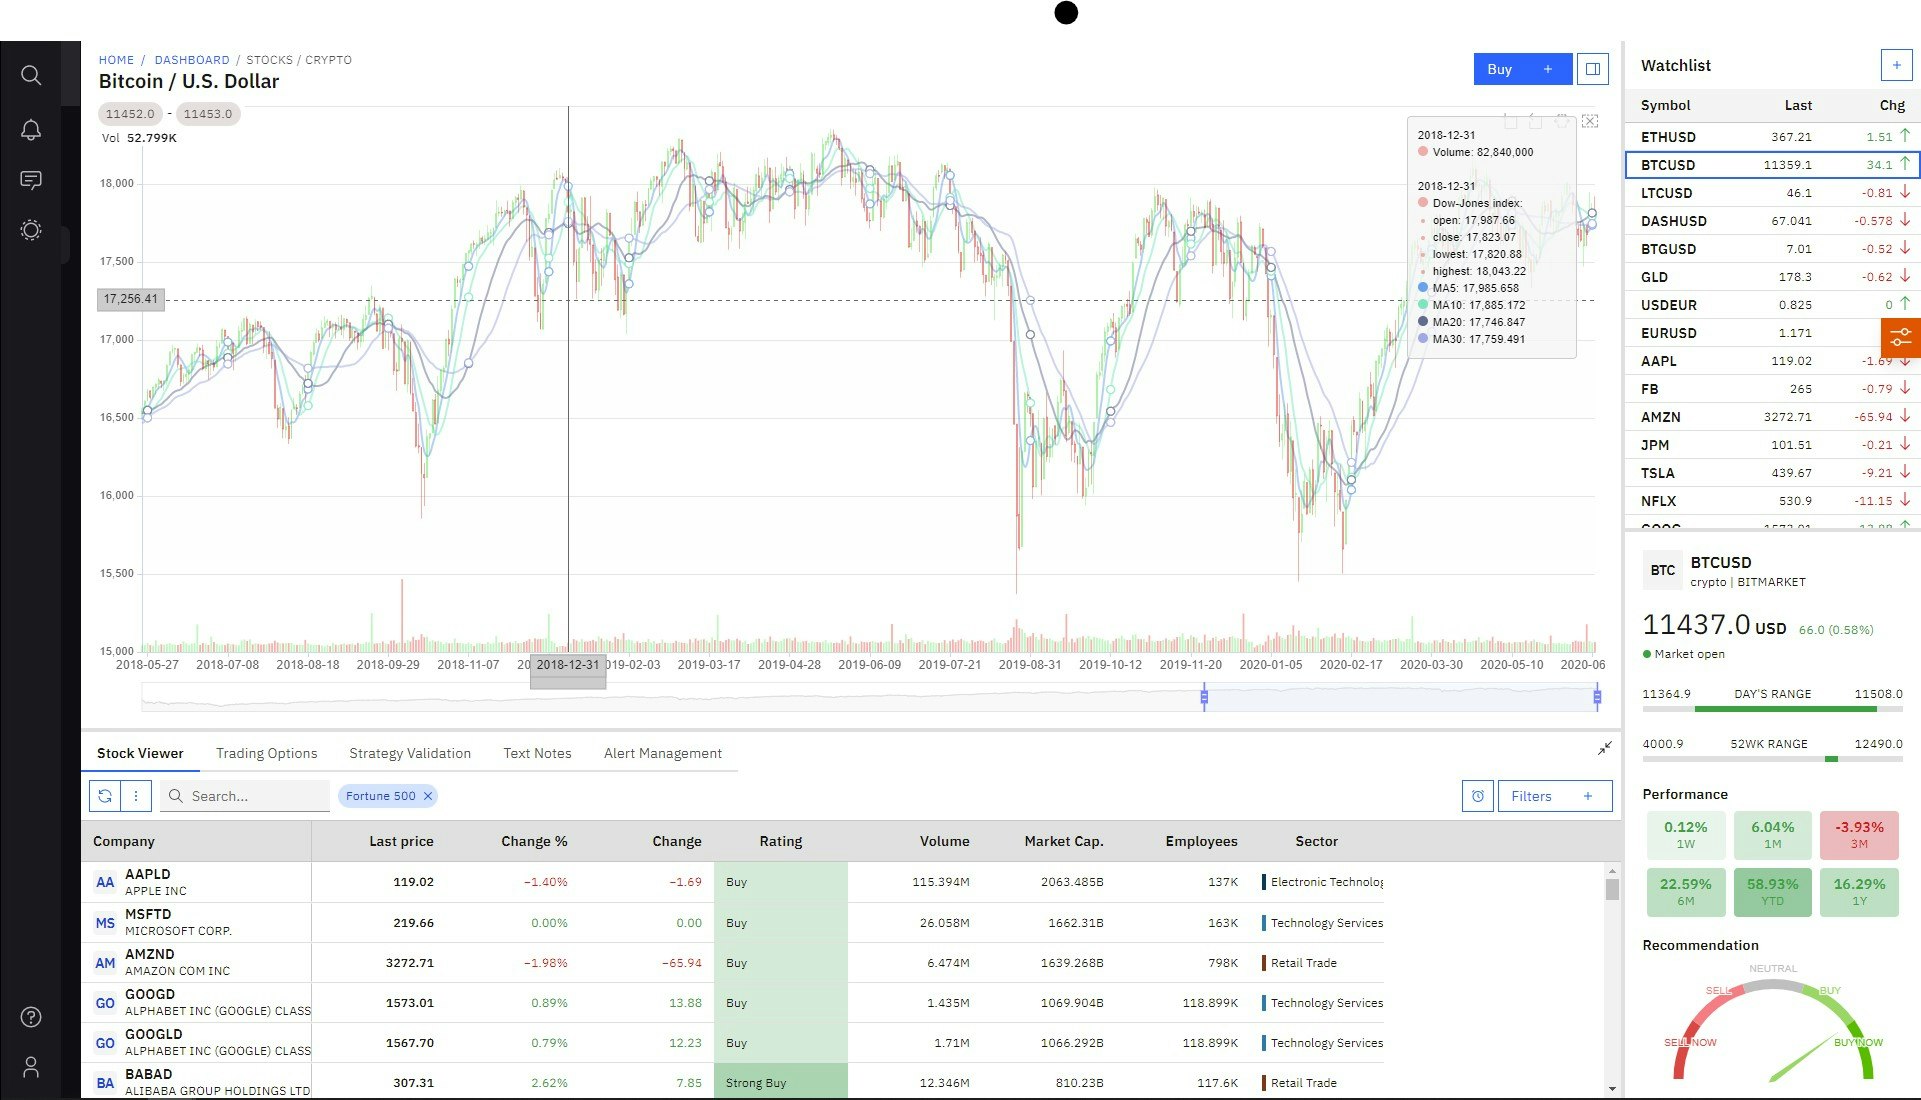Open the user profile icon
This screenshot has height=1100, width=1921.
coord(31,1067)
